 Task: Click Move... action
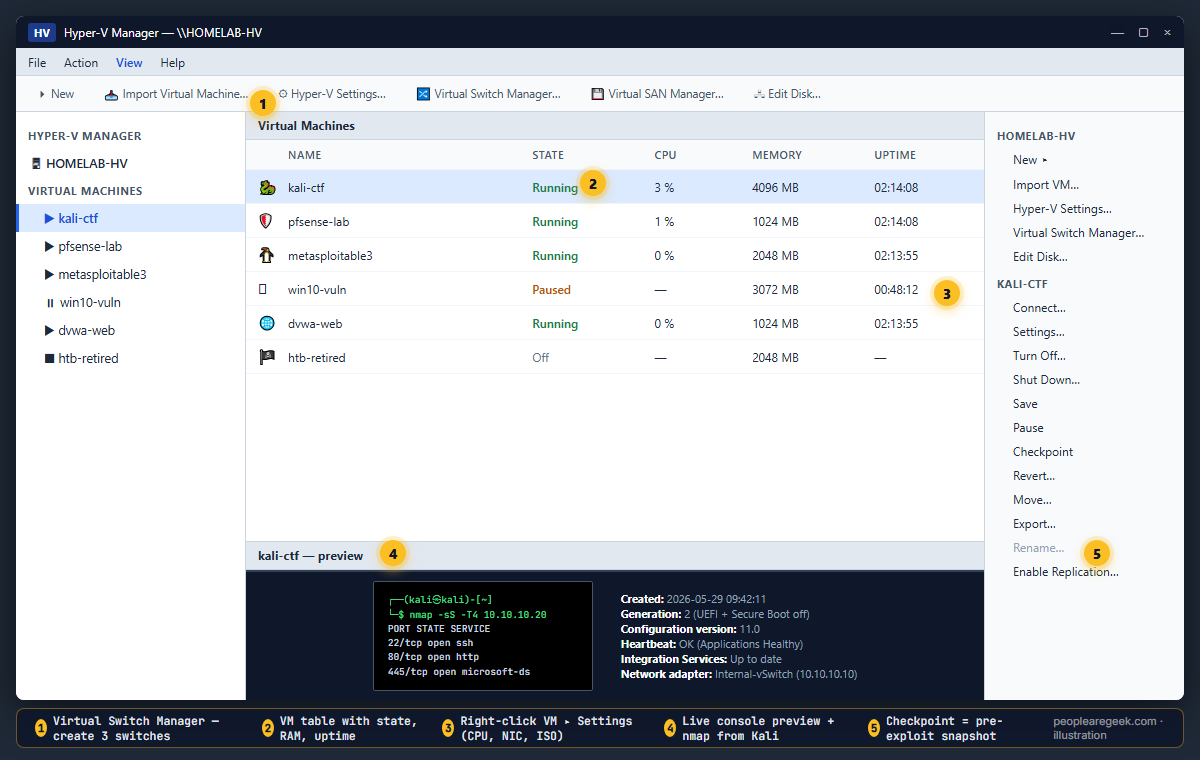(1032, 500)
